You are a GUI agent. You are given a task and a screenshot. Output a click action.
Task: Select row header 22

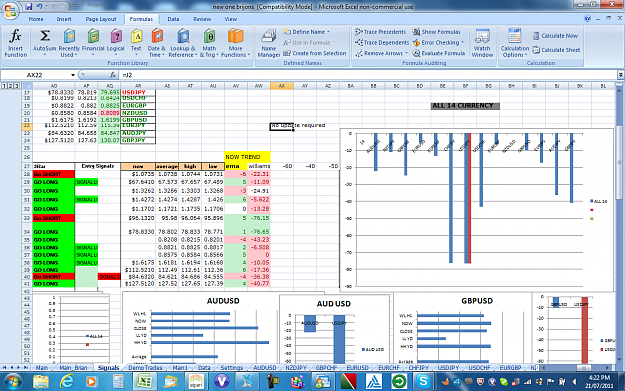(27, 126)
